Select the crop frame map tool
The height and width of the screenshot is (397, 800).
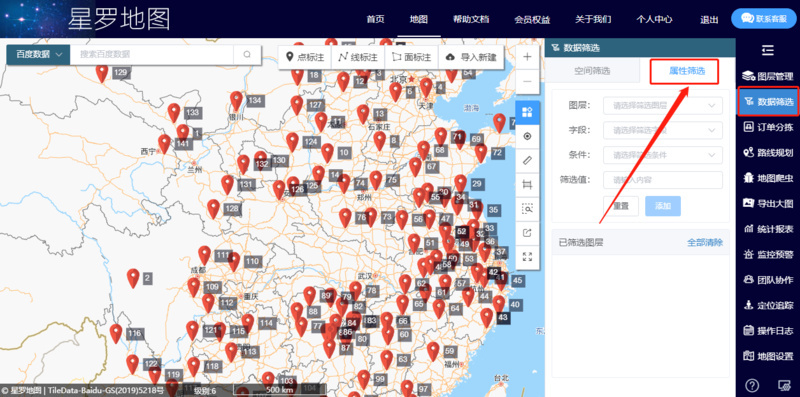[528, 185]
